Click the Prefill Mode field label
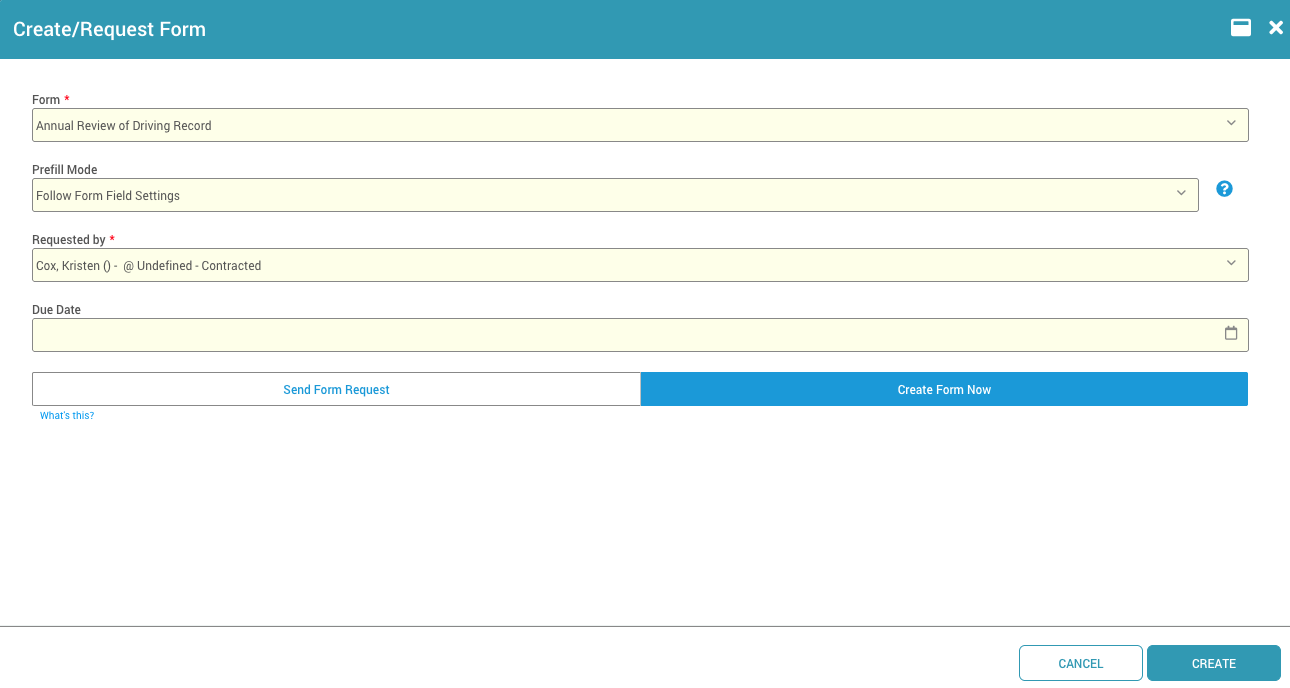1290x688 pixels. coord(65,170)
